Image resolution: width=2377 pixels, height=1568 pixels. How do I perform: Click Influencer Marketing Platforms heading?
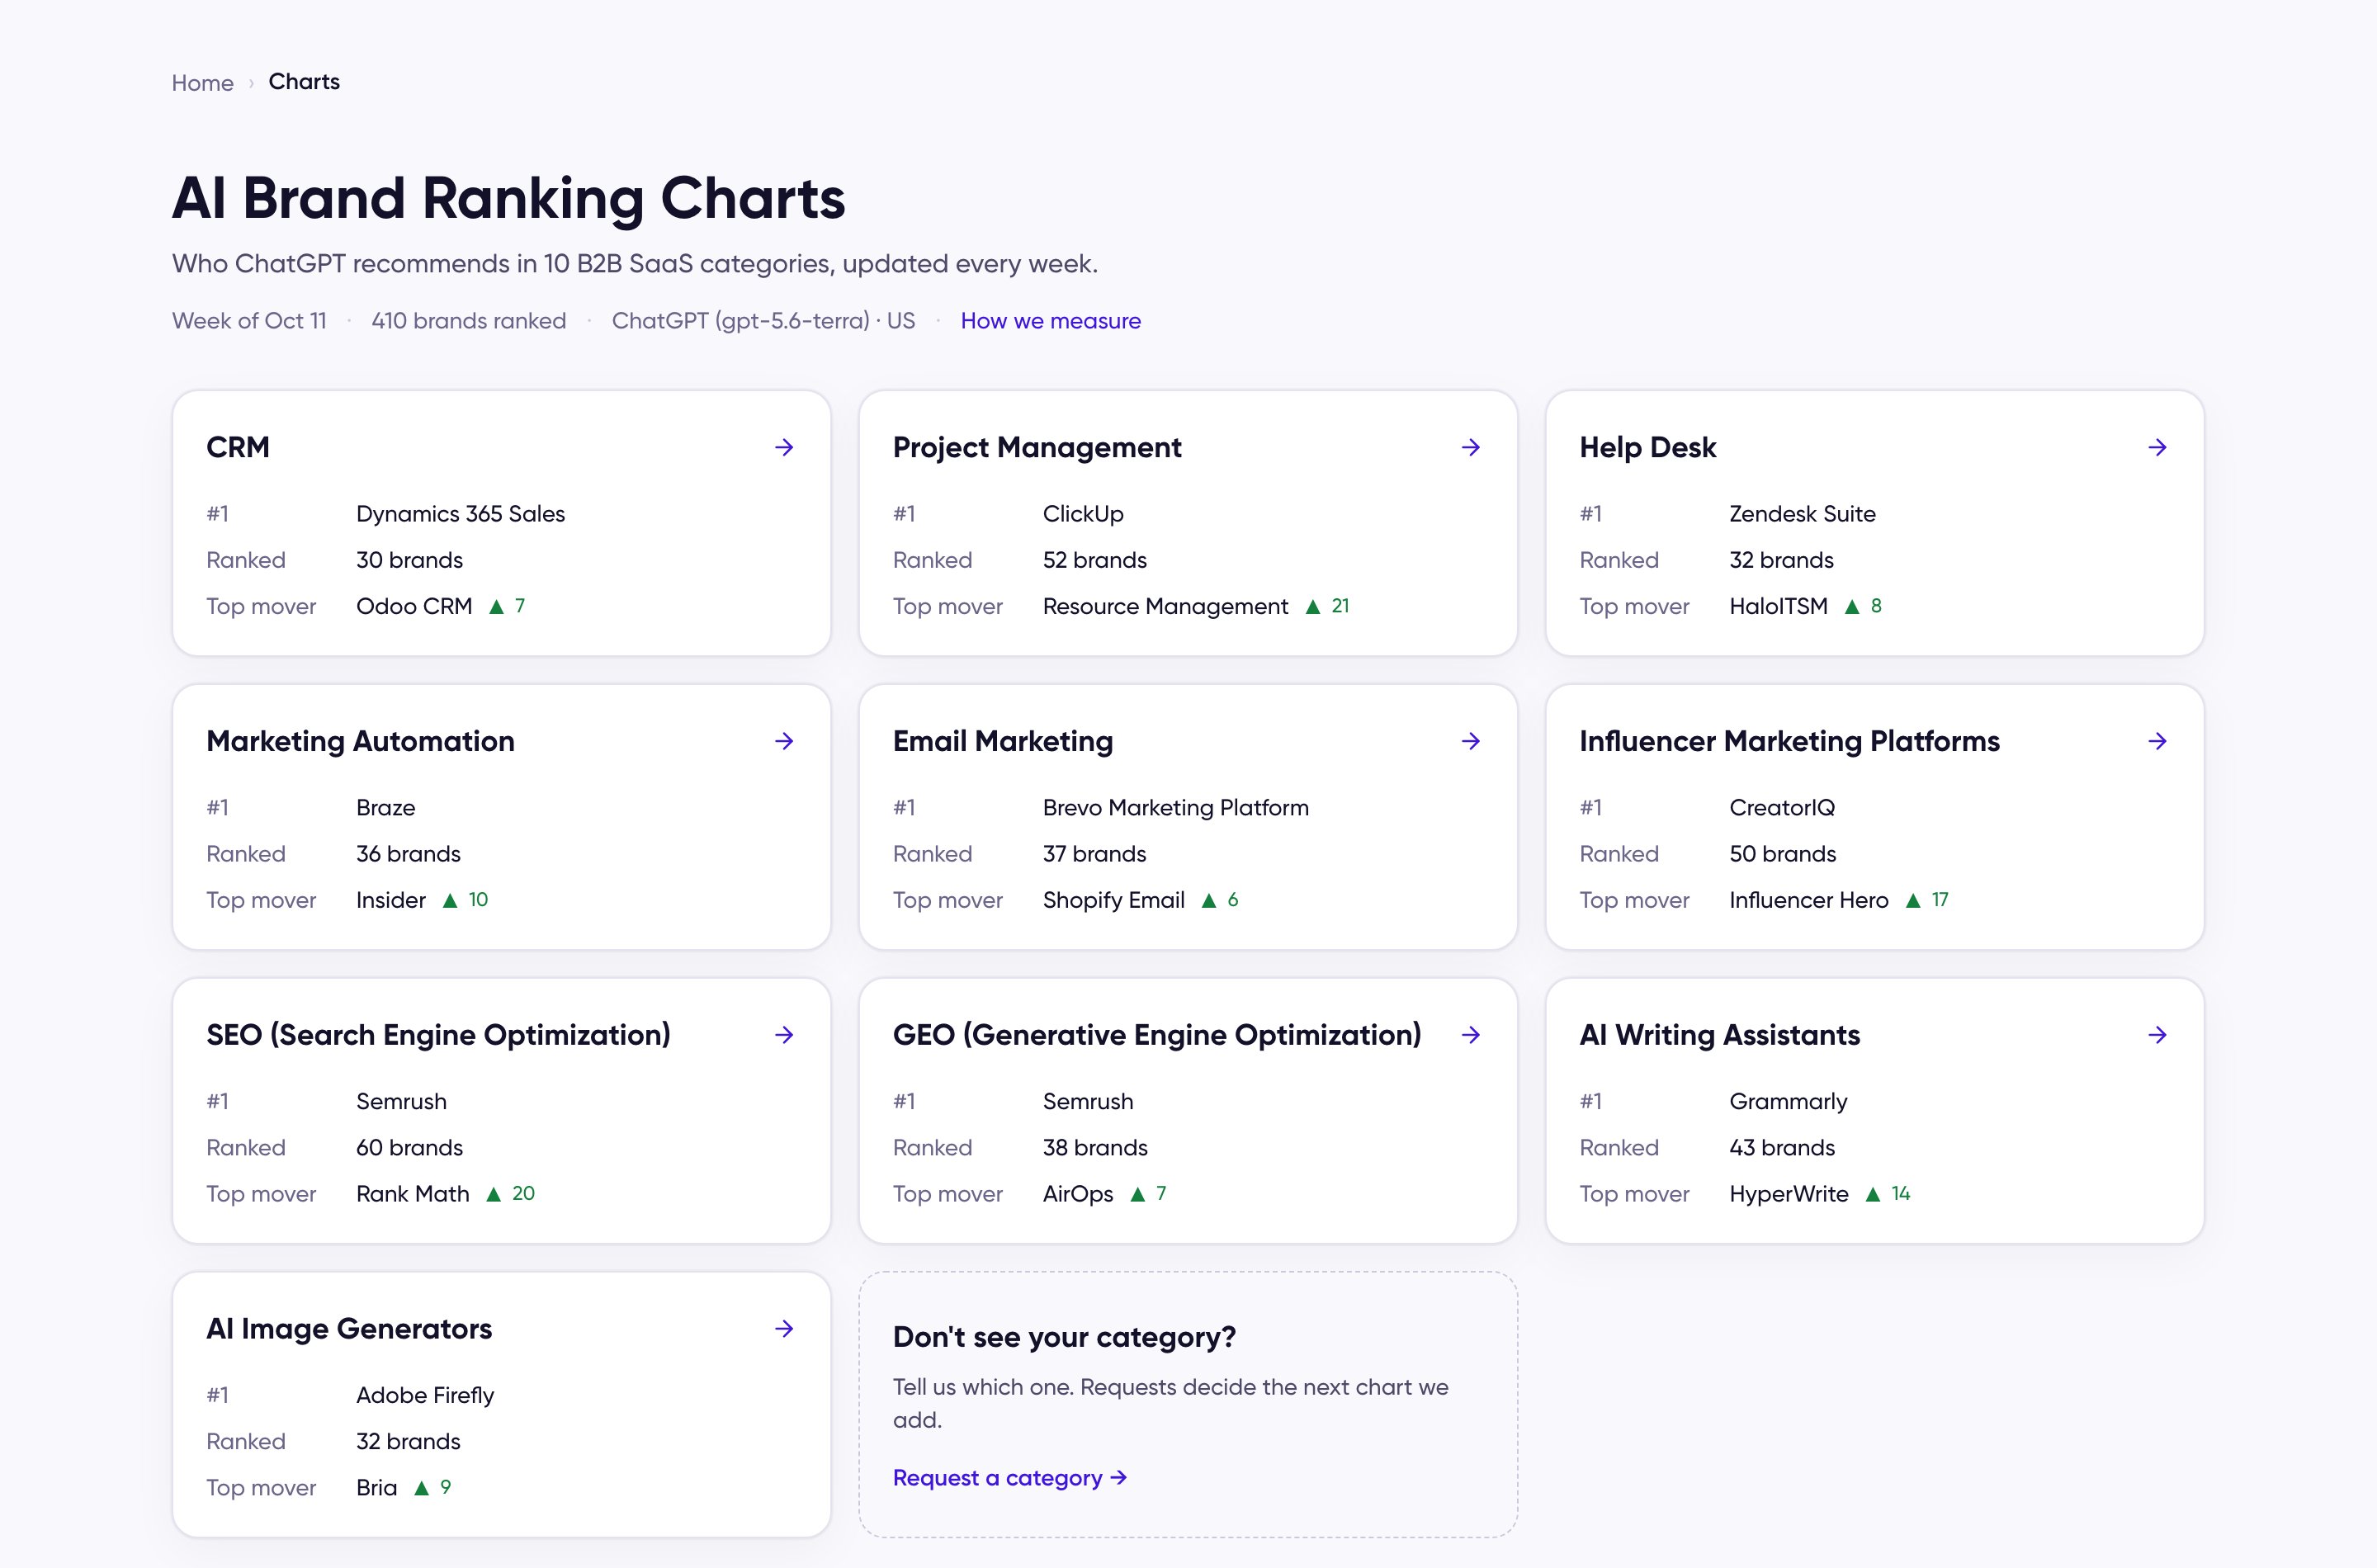pyautogui.click(x=1789, y=741)
